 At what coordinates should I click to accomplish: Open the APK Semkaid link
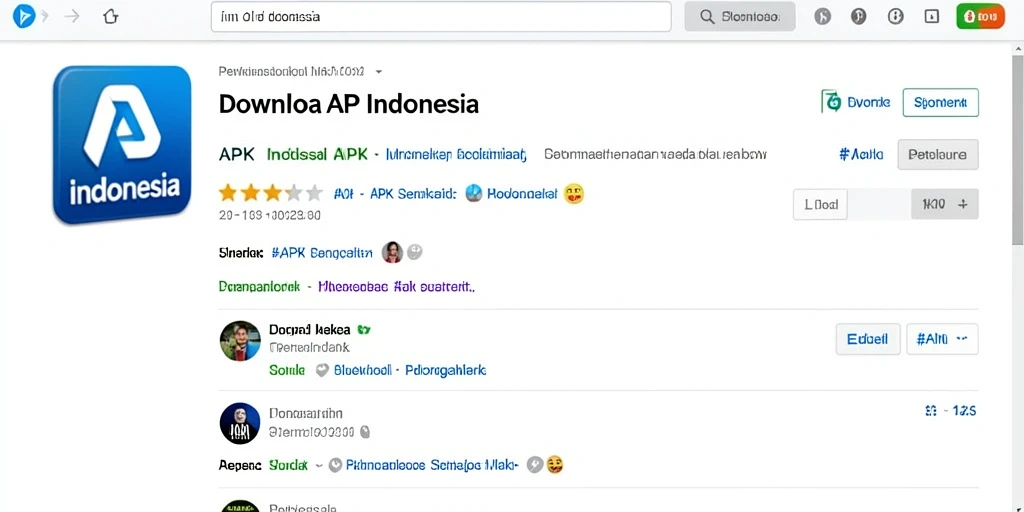click(413, 193)
